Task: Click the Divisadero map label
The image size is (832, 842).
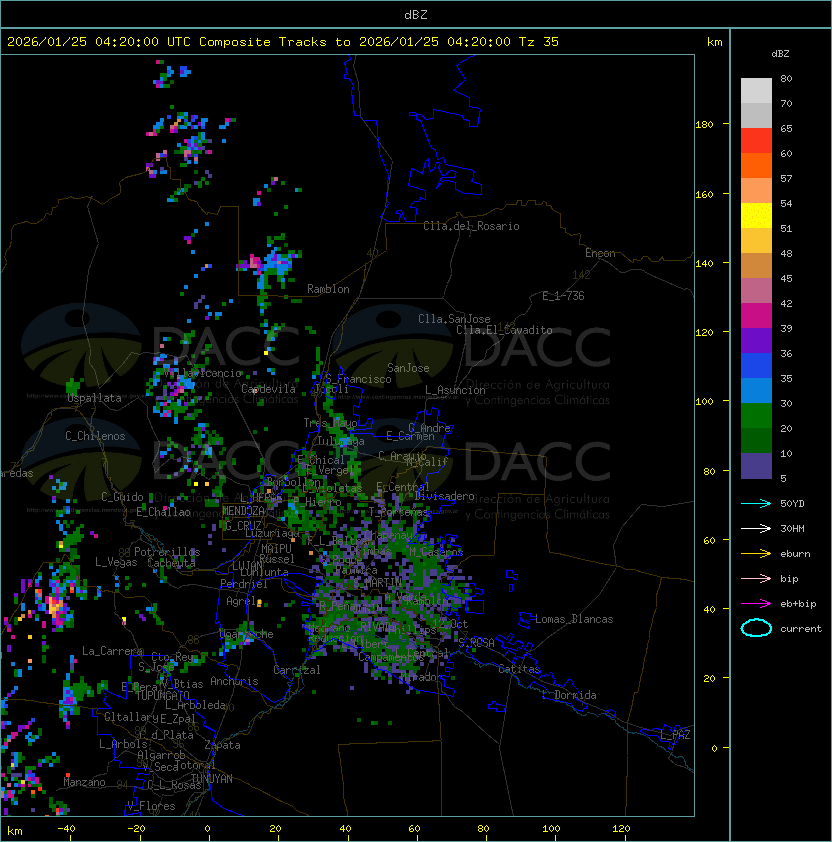Action: coord(444,496)
